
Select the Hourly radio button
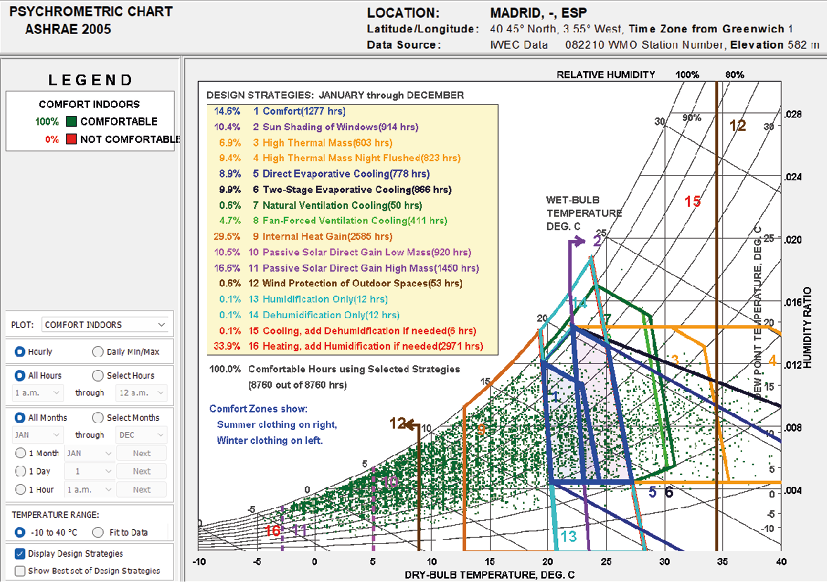(20, 352)
